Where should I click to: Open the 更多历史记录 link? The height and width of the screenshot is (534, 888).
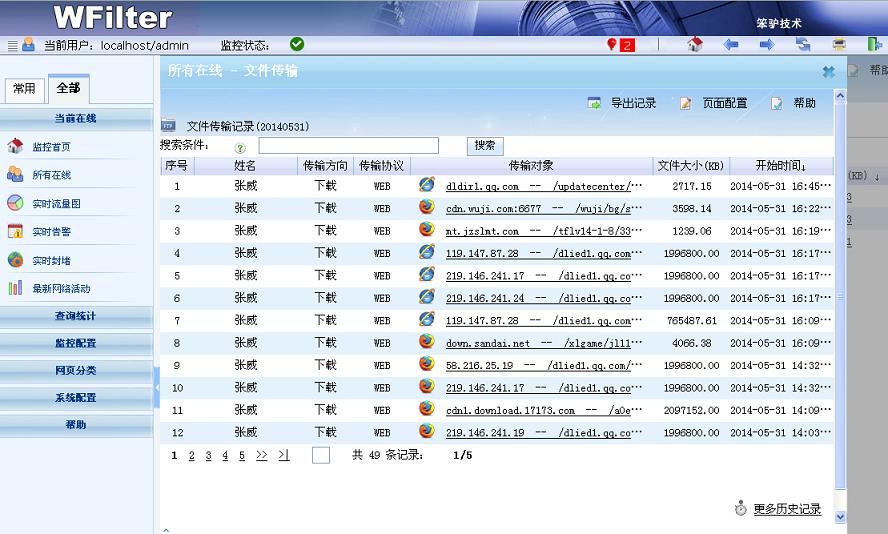pyautogui.click(x=787, y=509)
